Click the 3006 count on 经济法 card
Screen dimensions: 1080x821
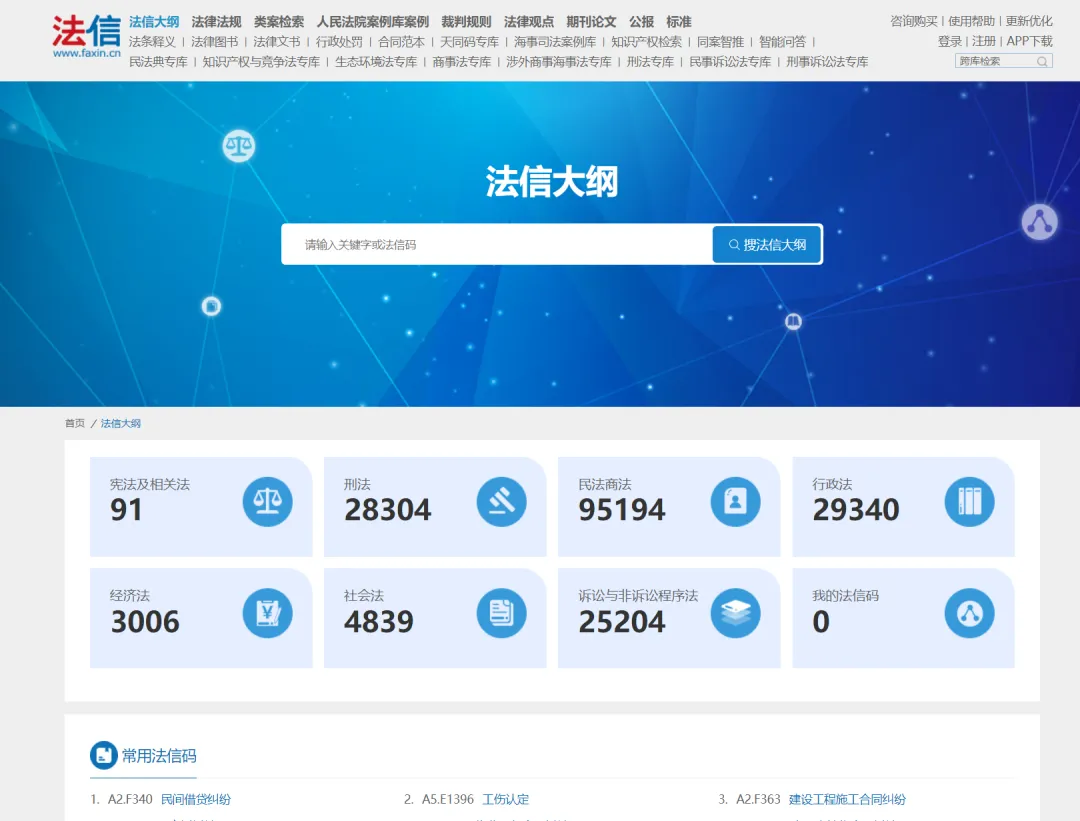(x=145, y=622)
